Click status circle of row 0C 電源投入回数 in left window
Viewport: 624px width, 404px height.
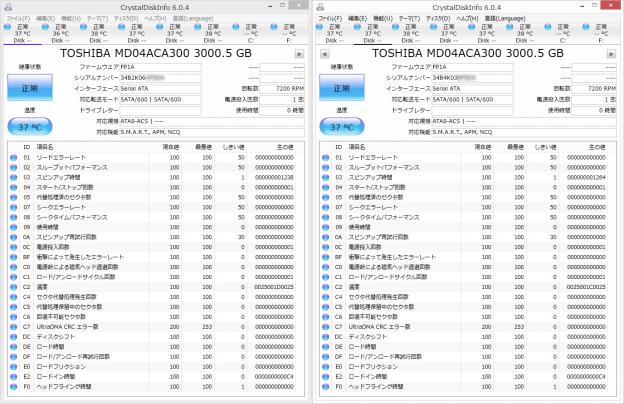[x=14, y=247]
